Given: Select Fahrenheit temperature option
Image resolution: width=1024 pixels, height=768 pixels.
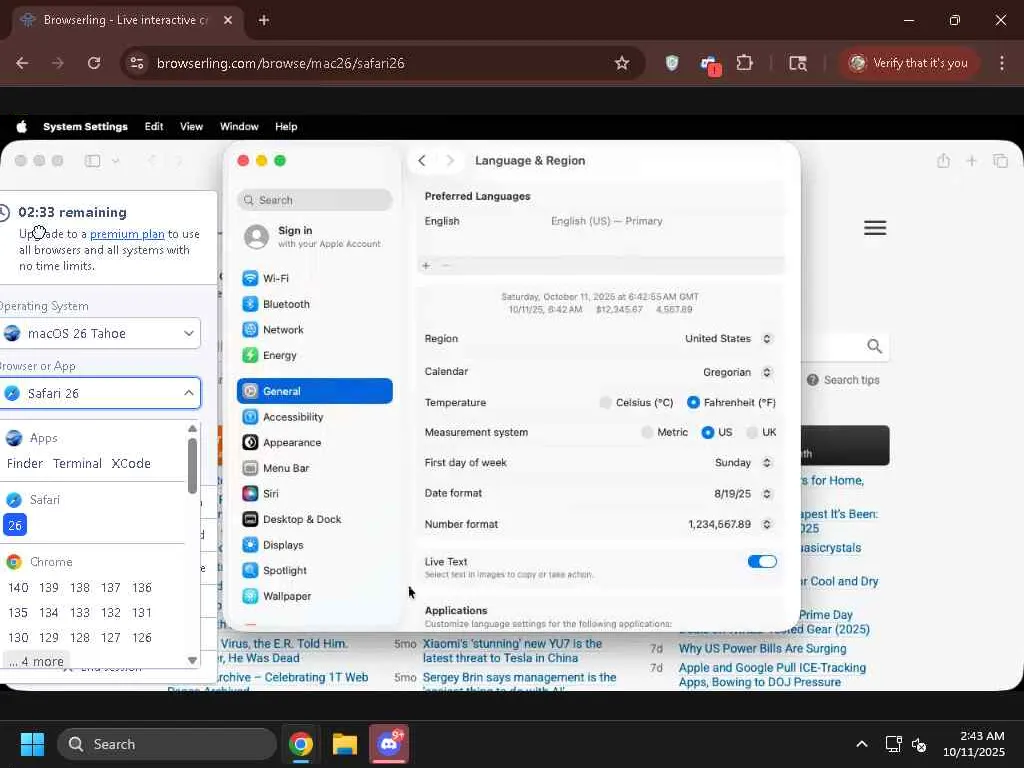Looking at the screenshot, I should pos(694,402).
